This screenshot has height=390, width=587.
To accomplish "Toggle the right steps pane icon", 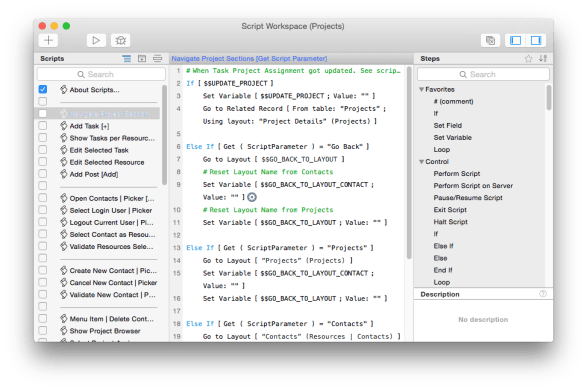I will click(x=536, y=40).
